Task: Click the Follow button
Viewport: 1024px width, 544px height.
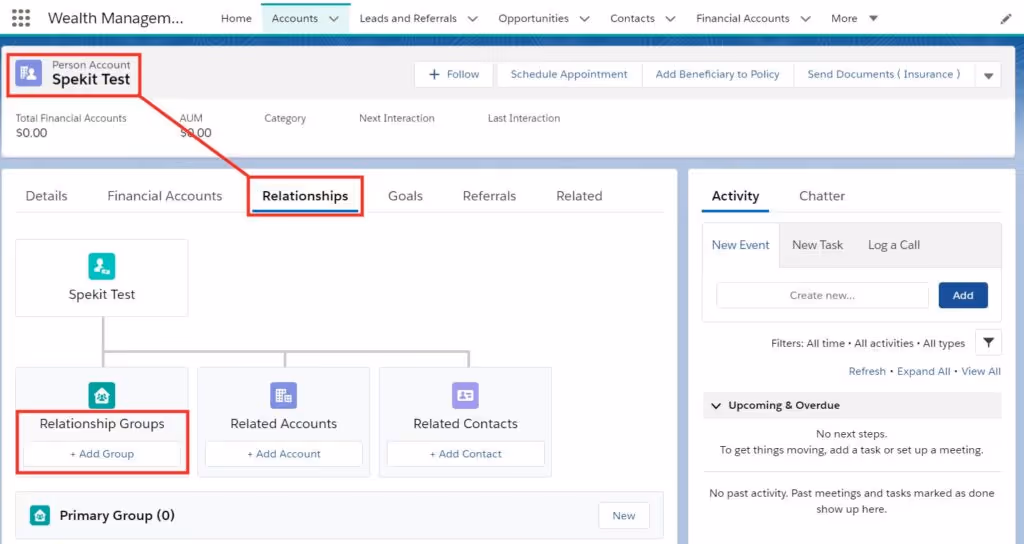Action: 454,74
